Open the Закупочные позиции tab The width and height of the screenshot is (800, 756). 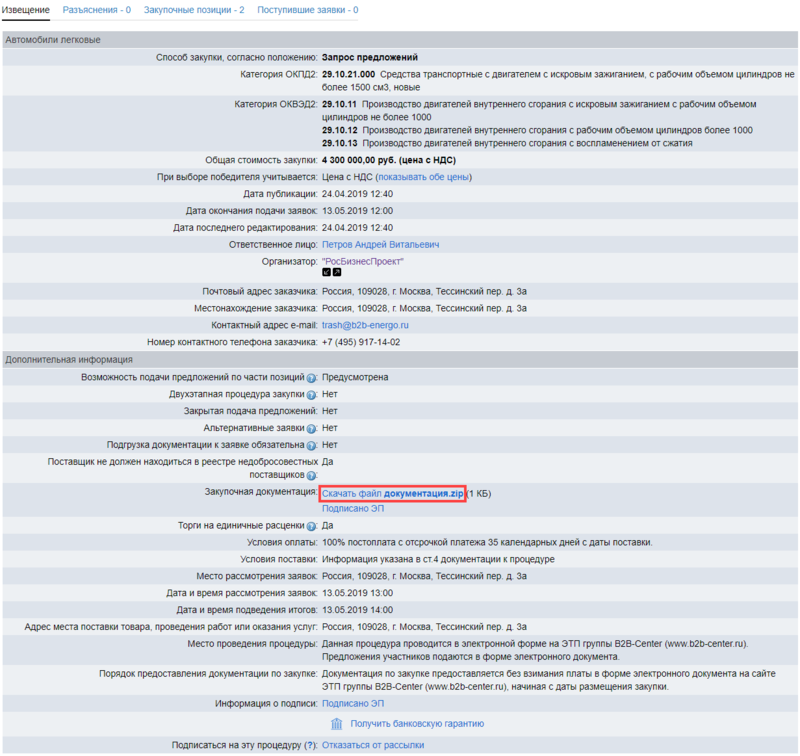pyautogui.click(x=194, y=10)
